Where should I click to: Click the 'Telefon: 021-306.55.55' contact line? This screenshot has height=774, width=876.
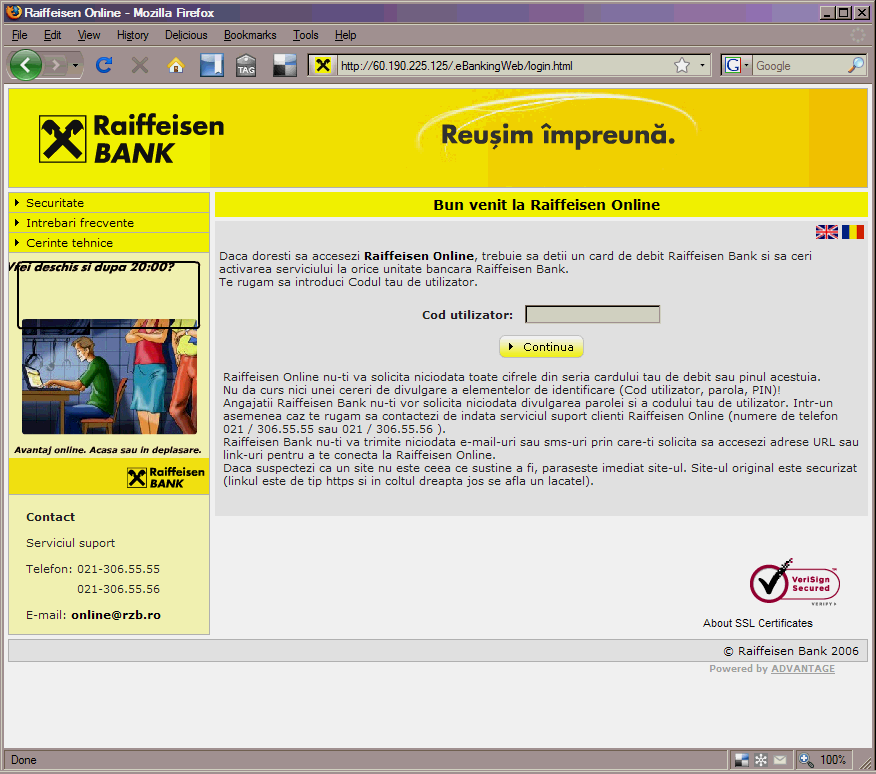coord(93,569)
